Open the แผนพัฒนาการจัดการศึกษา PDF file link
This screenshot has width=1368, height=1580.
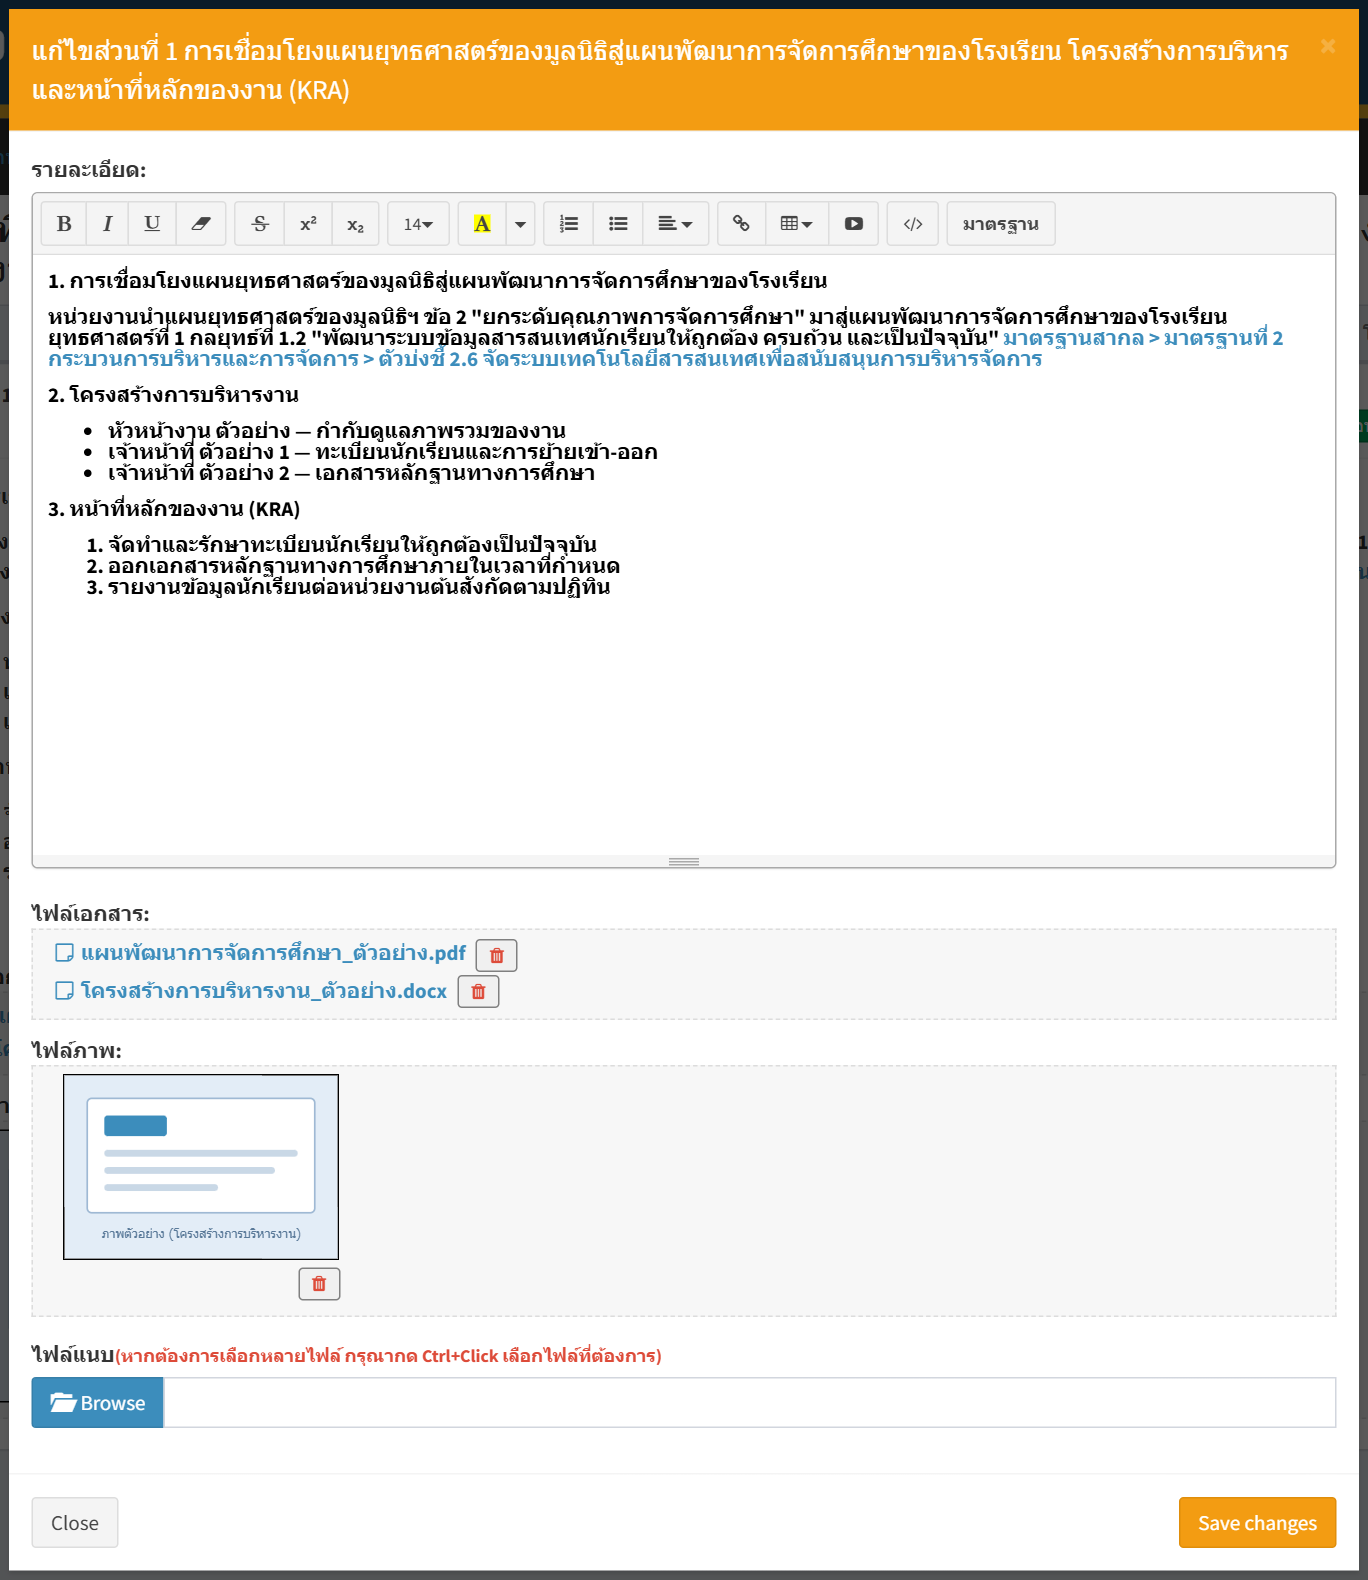pos(273,953)
